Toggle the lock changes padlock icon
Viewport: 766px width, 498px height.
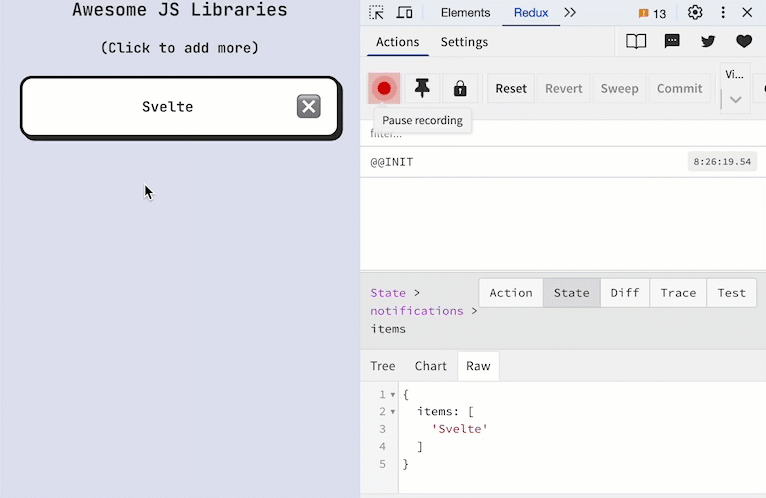click(x=460, y=88)
